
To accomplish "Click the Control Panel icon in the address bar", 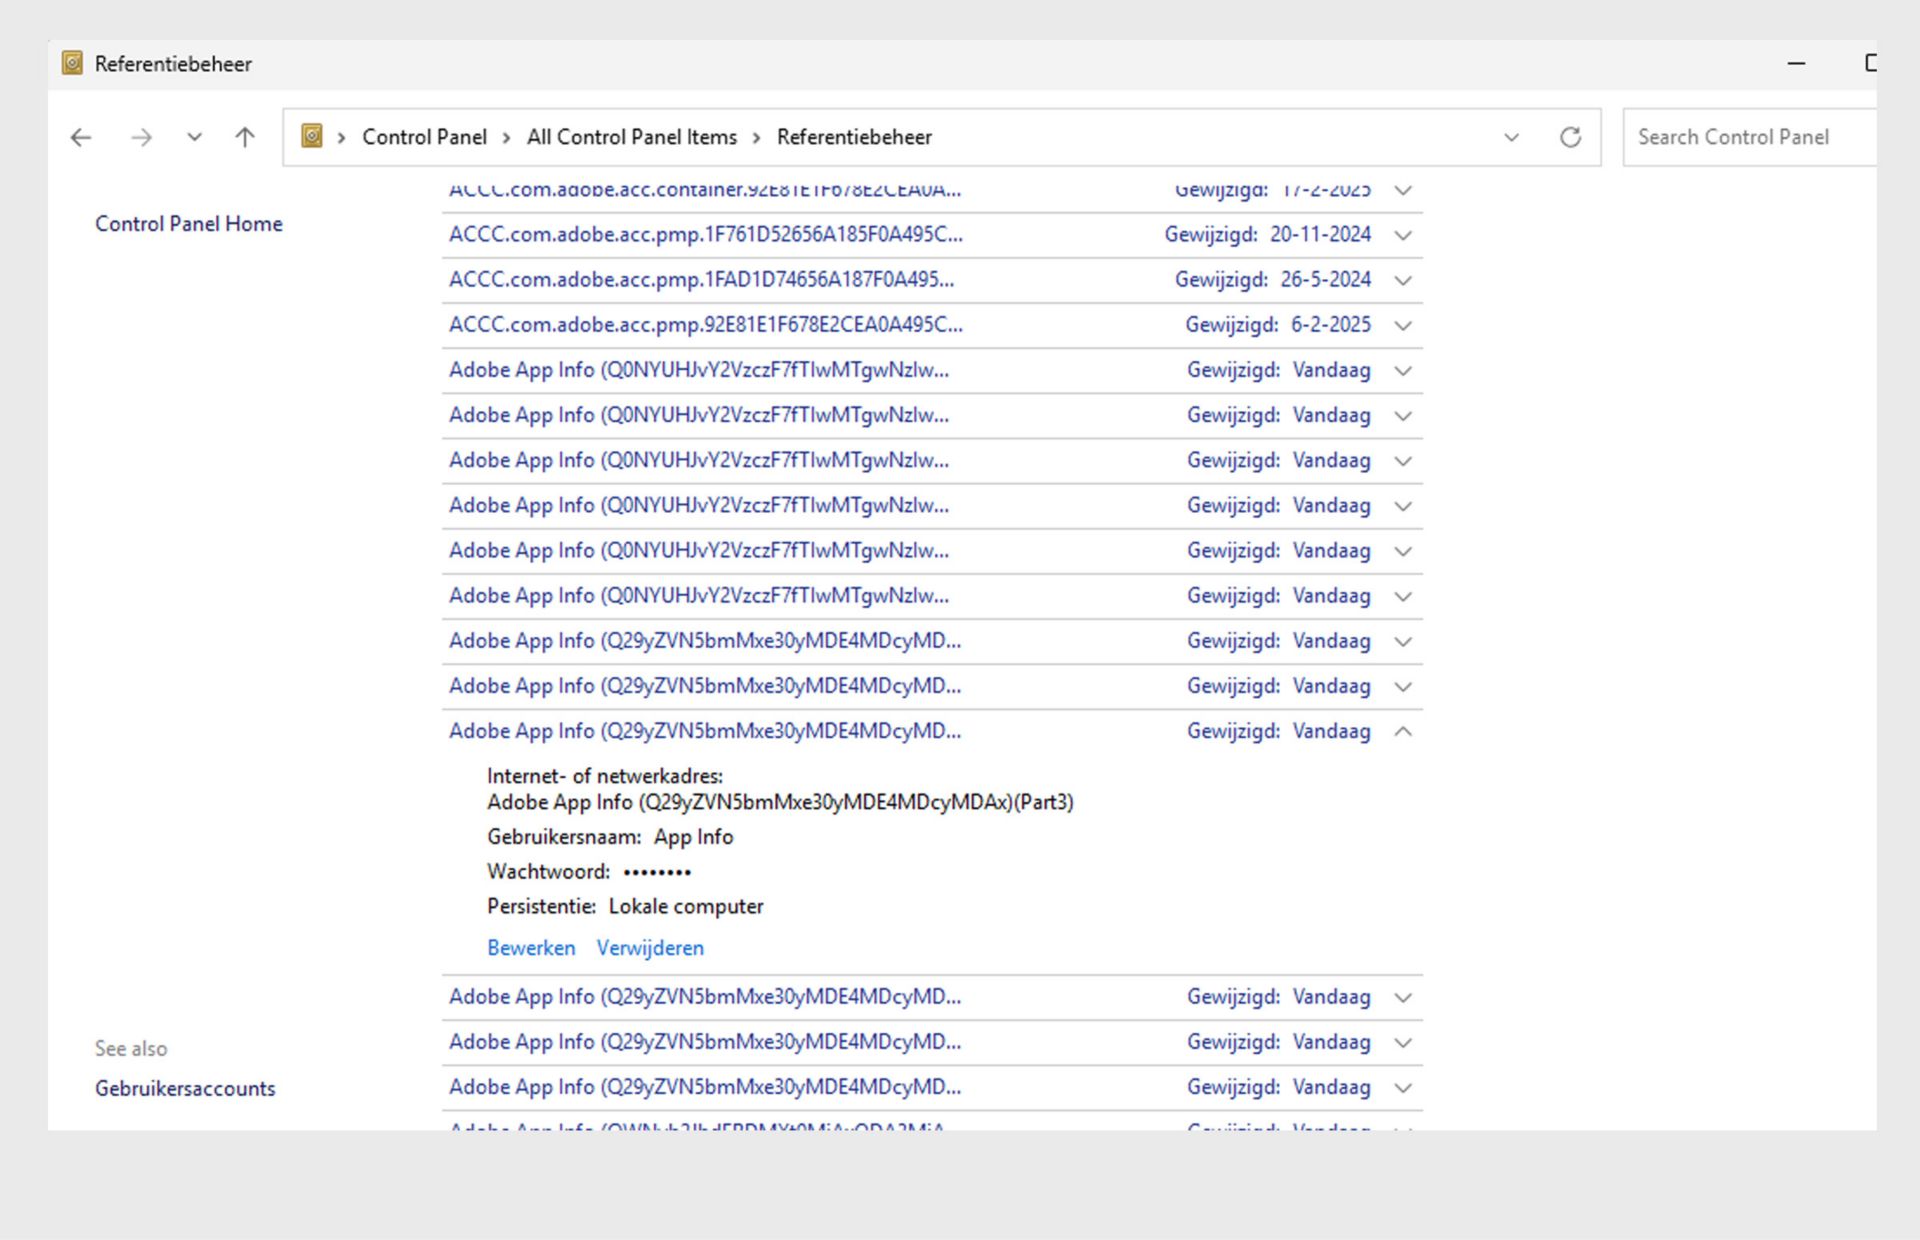I will [312, 136].
